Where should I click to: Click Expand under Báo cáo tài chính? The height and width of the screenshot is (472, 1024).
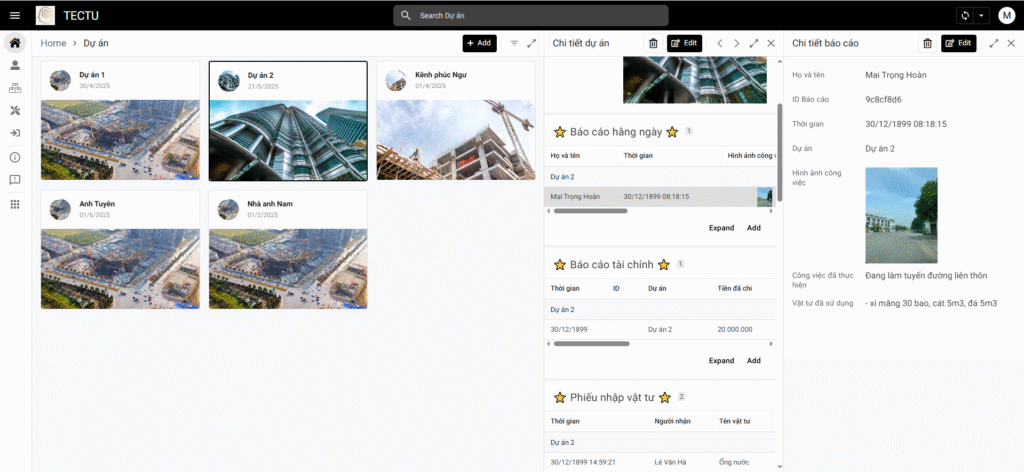721,360
